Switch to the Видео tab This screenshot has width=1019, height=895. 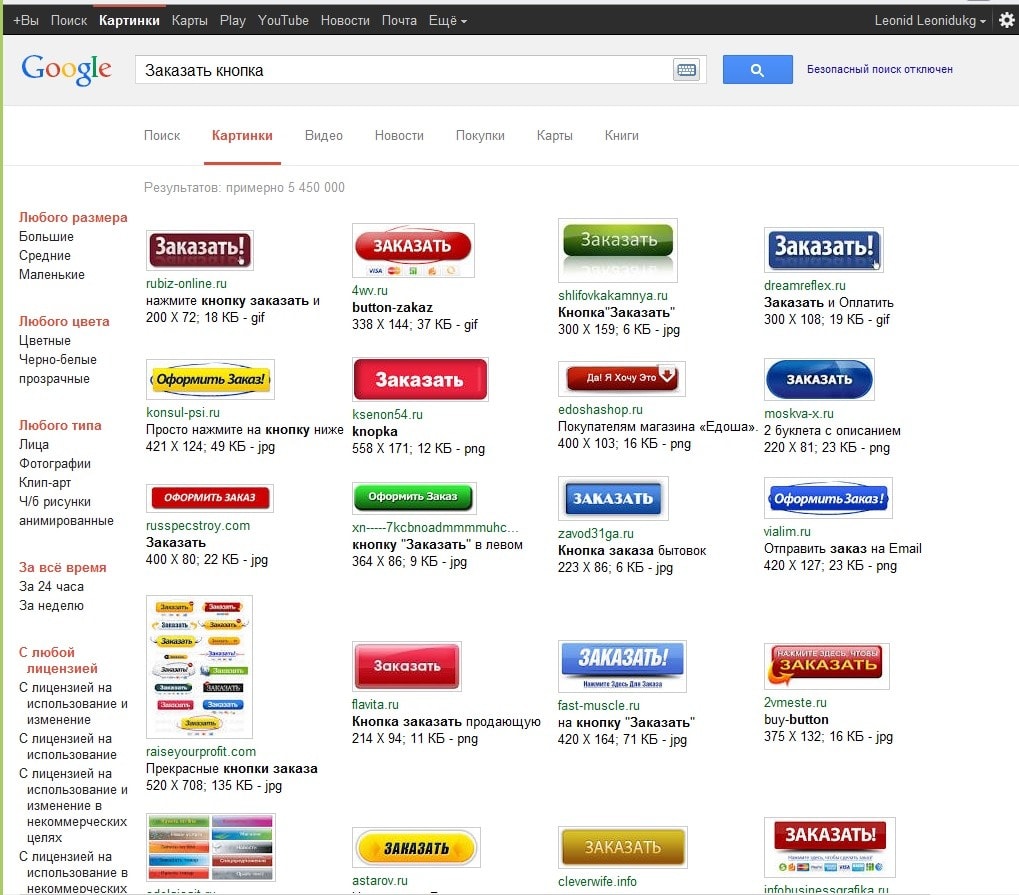pos(324,135)
